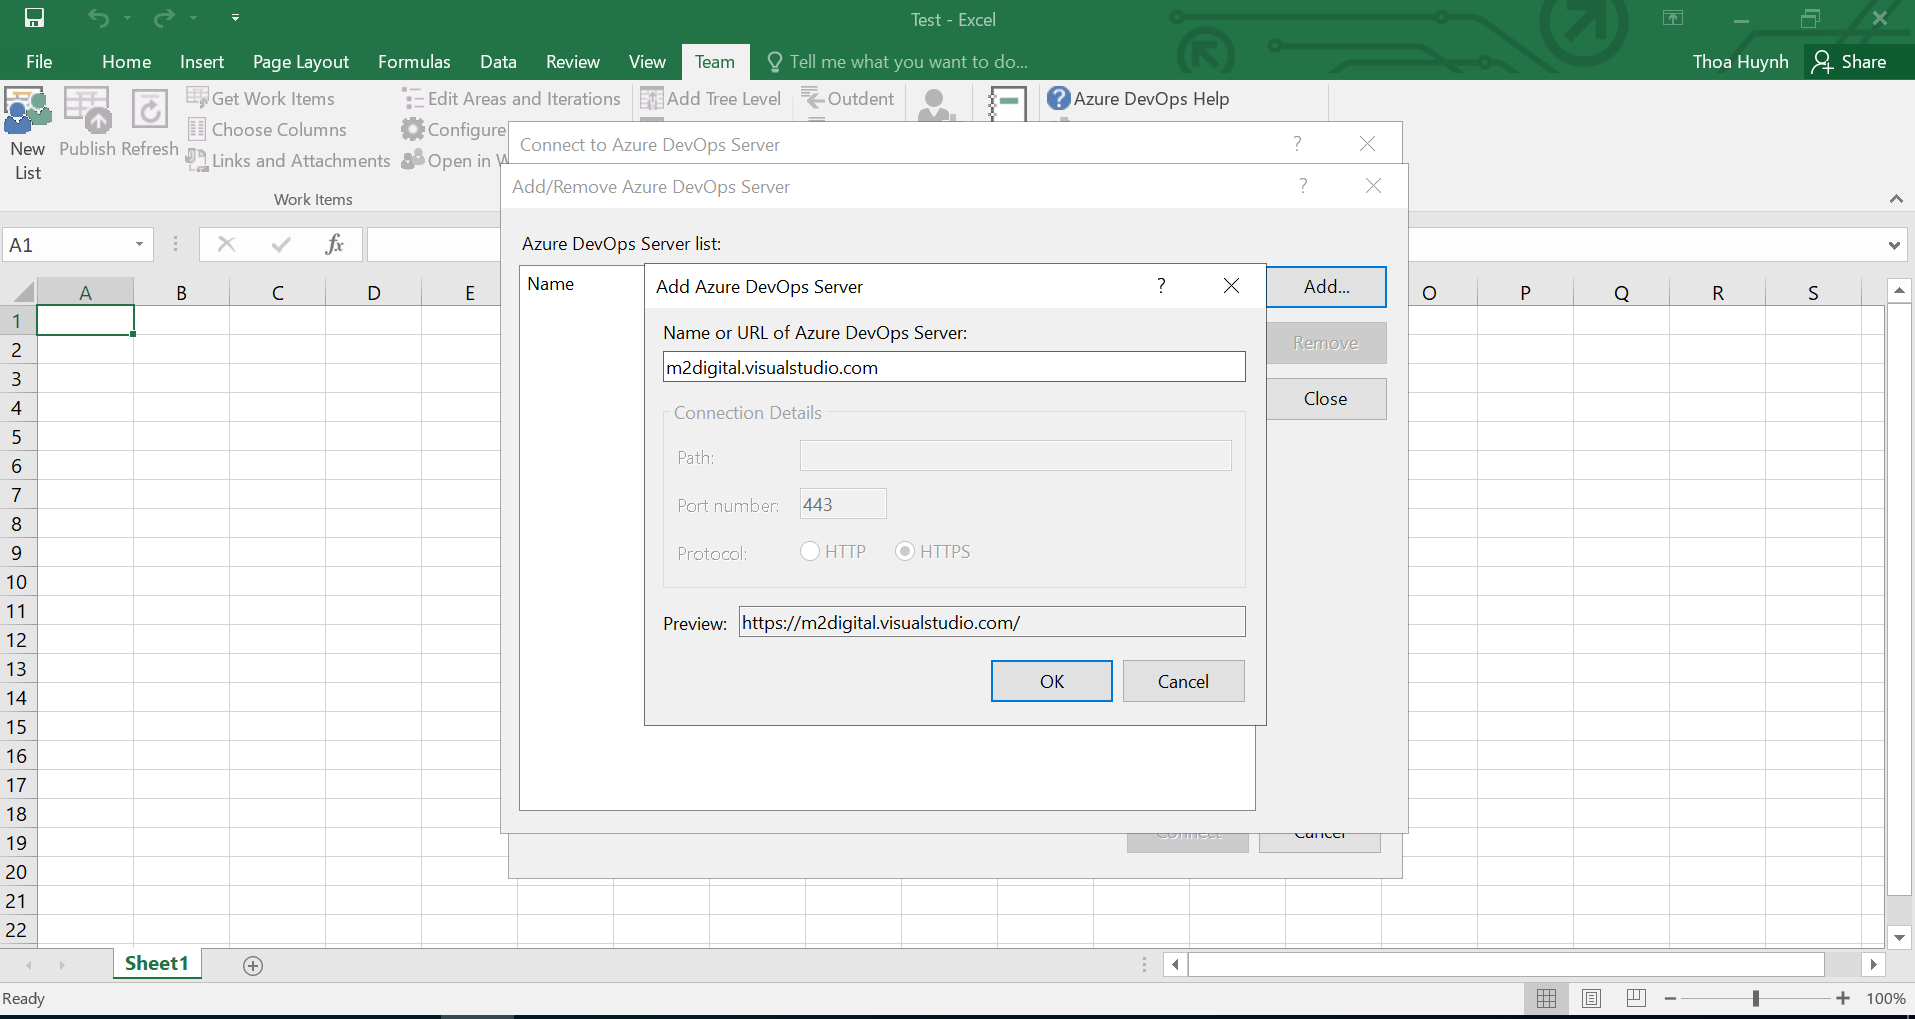Click the Preview URL field

tap(992, 622)
